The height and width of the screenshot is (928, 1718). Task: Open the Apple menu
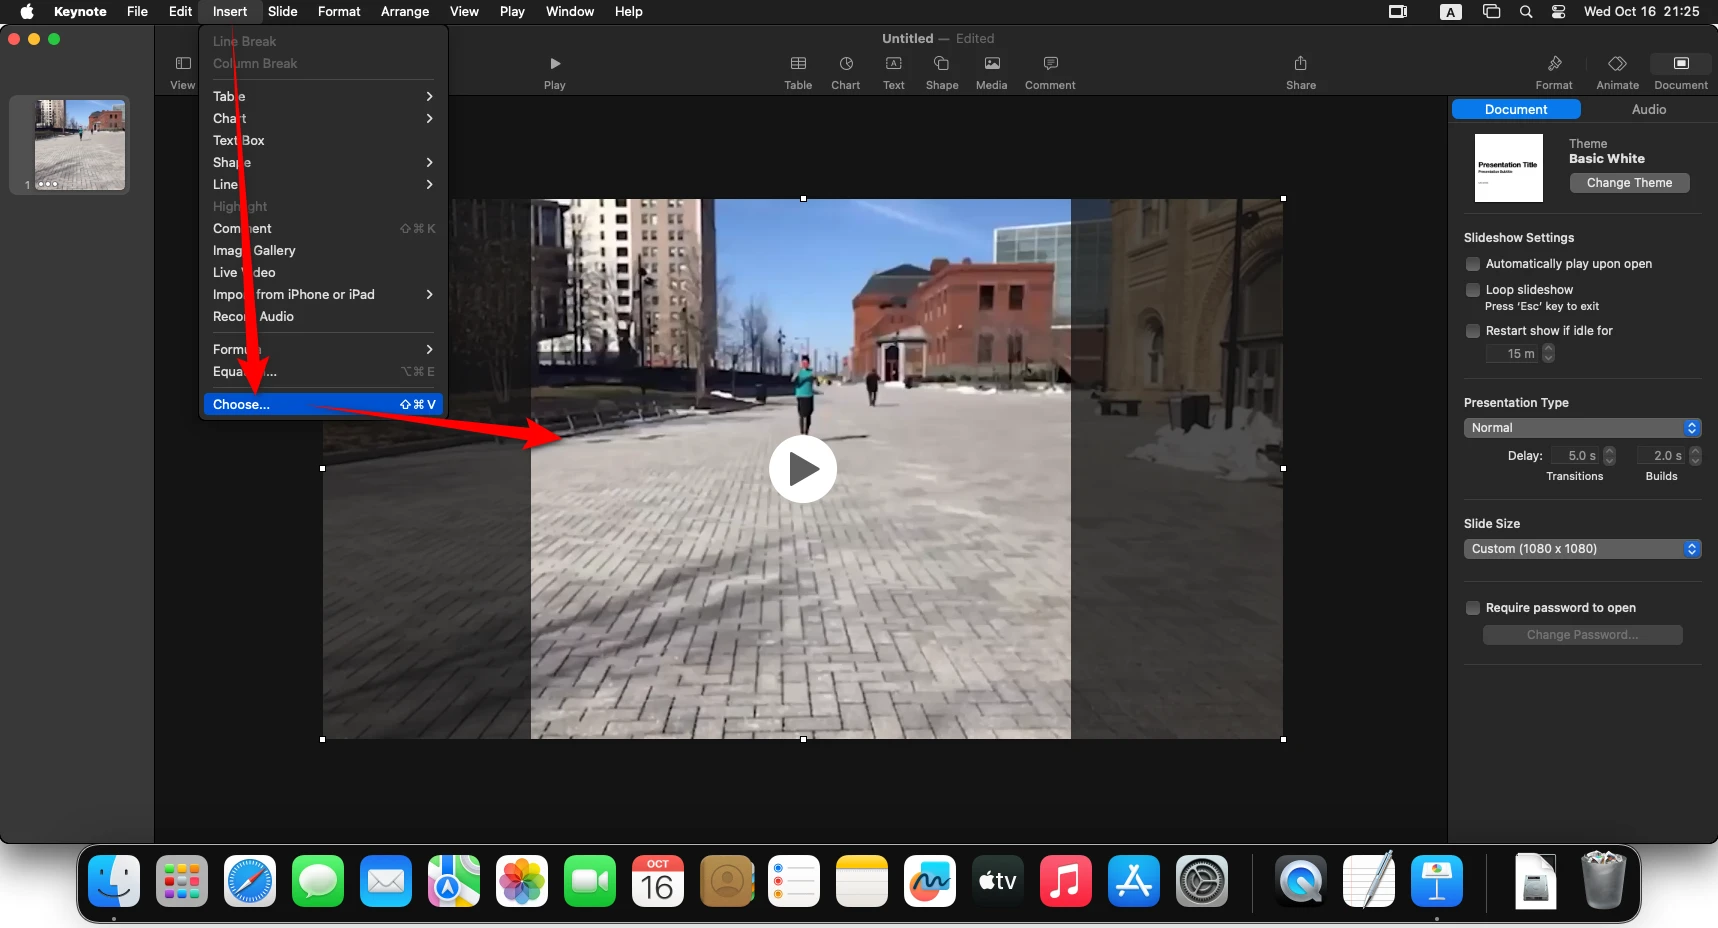(27, 12)
